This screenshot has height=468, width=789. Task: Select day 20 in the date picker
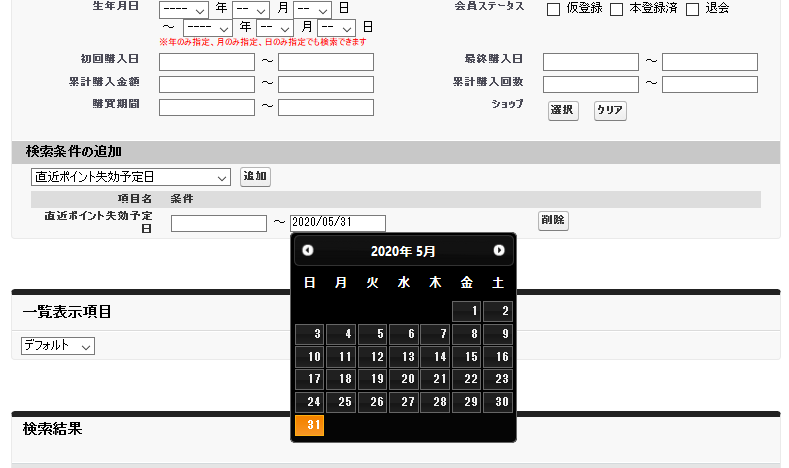[404, 380]
